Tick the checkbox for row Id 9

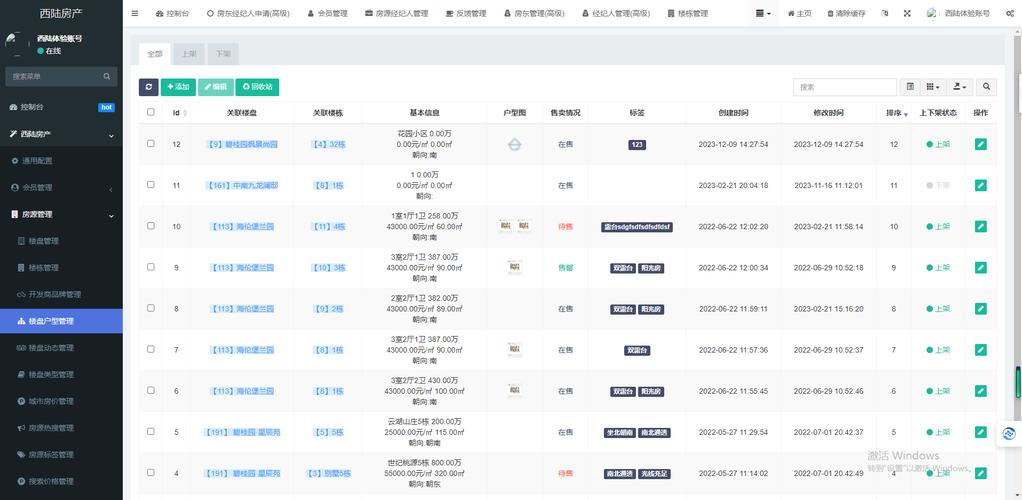tap(151, 267)
